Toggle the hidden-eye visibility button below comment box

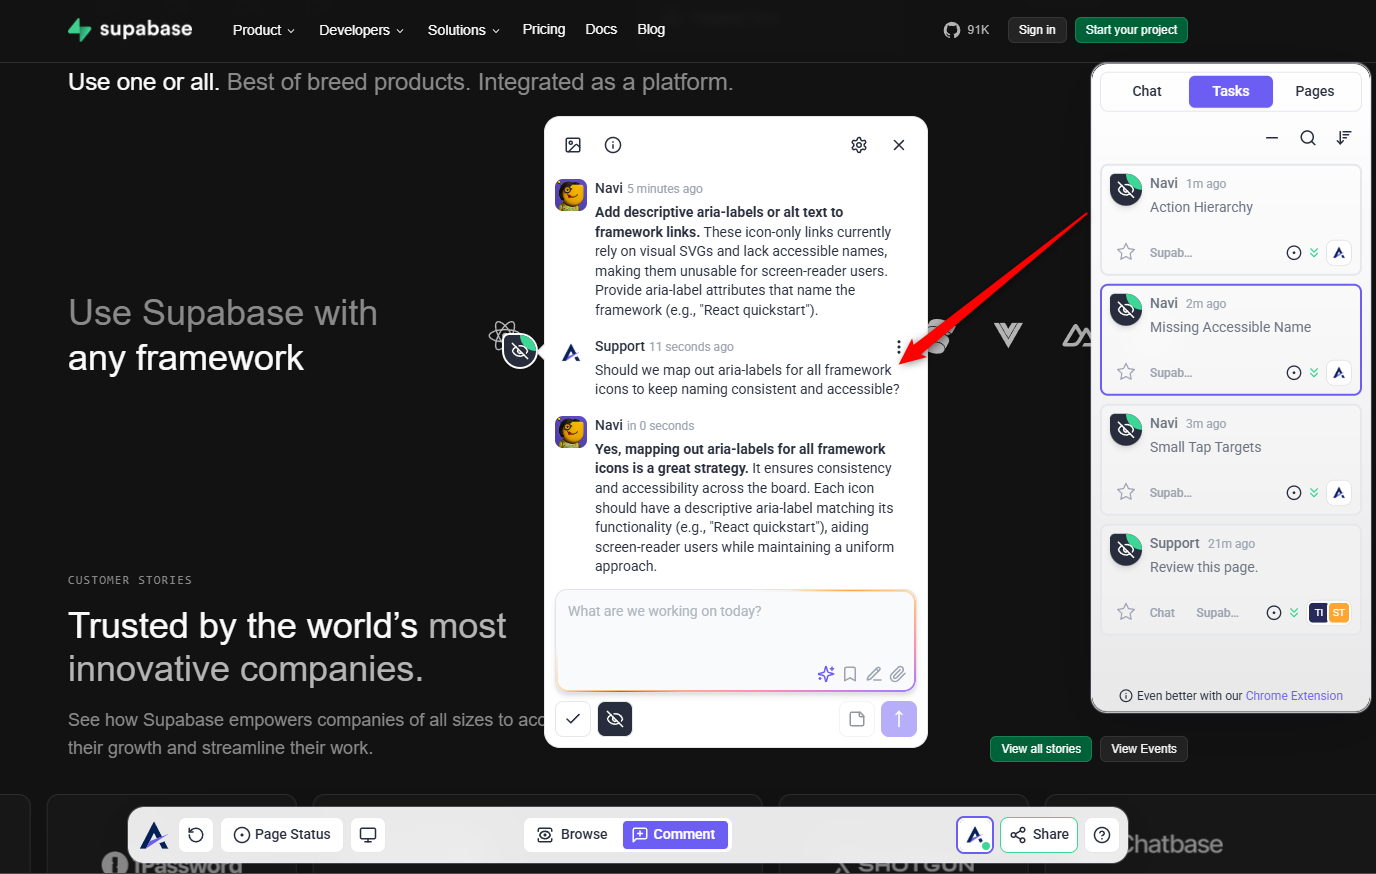click(615, 719)
